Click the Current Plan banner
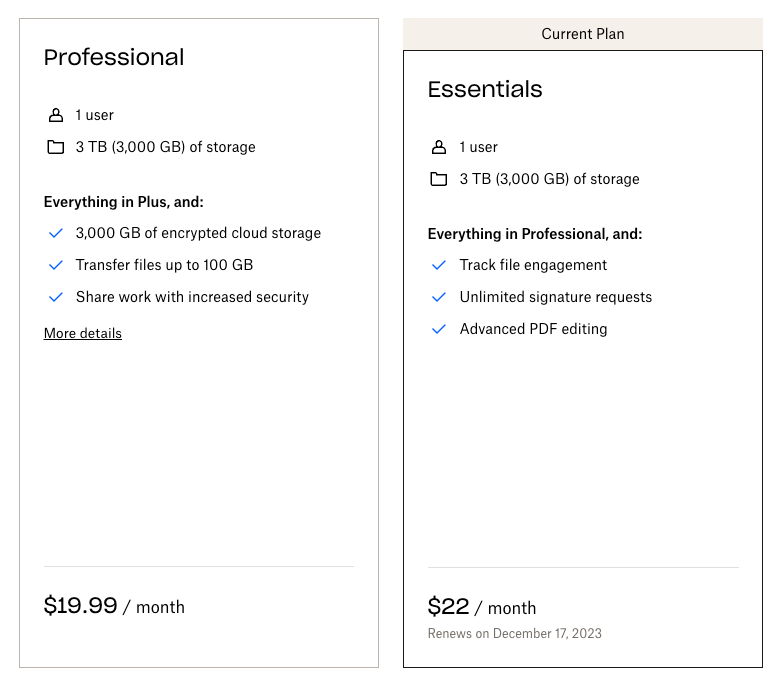The height and width of the screenshot is (683, 777). point(583,34)
